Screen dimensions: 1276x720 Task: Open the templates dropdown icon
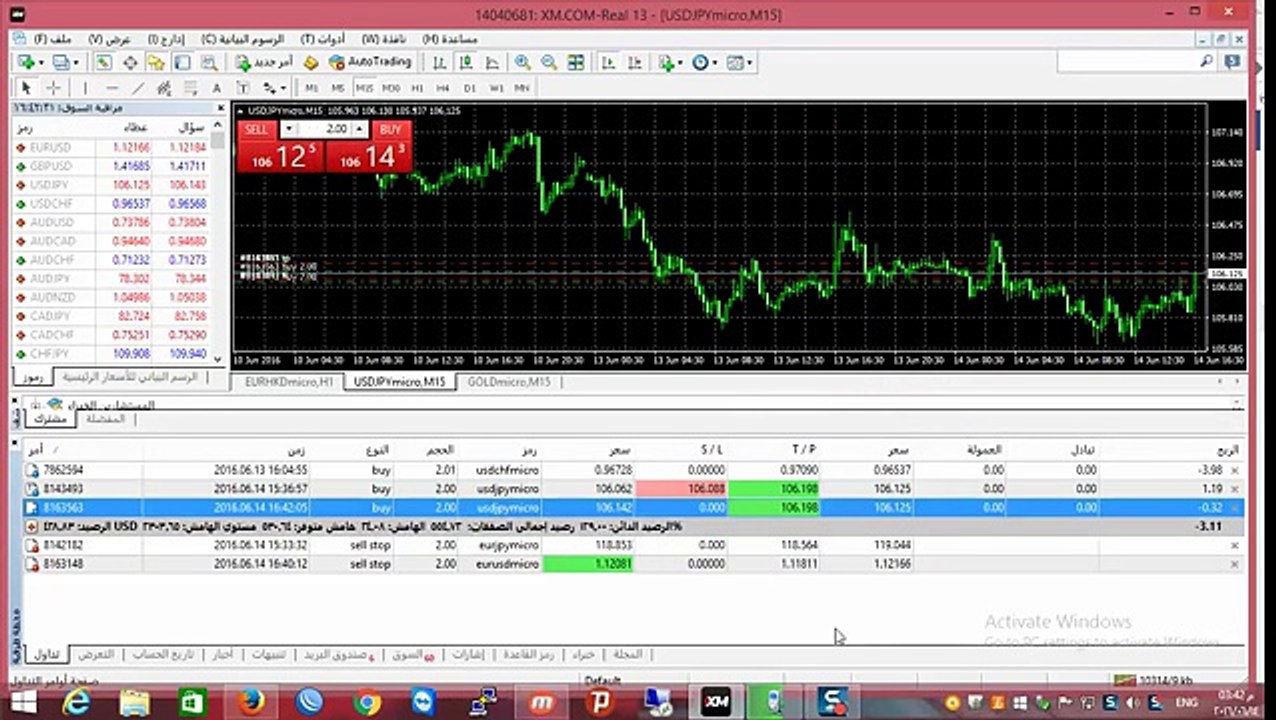coord(738,62)
